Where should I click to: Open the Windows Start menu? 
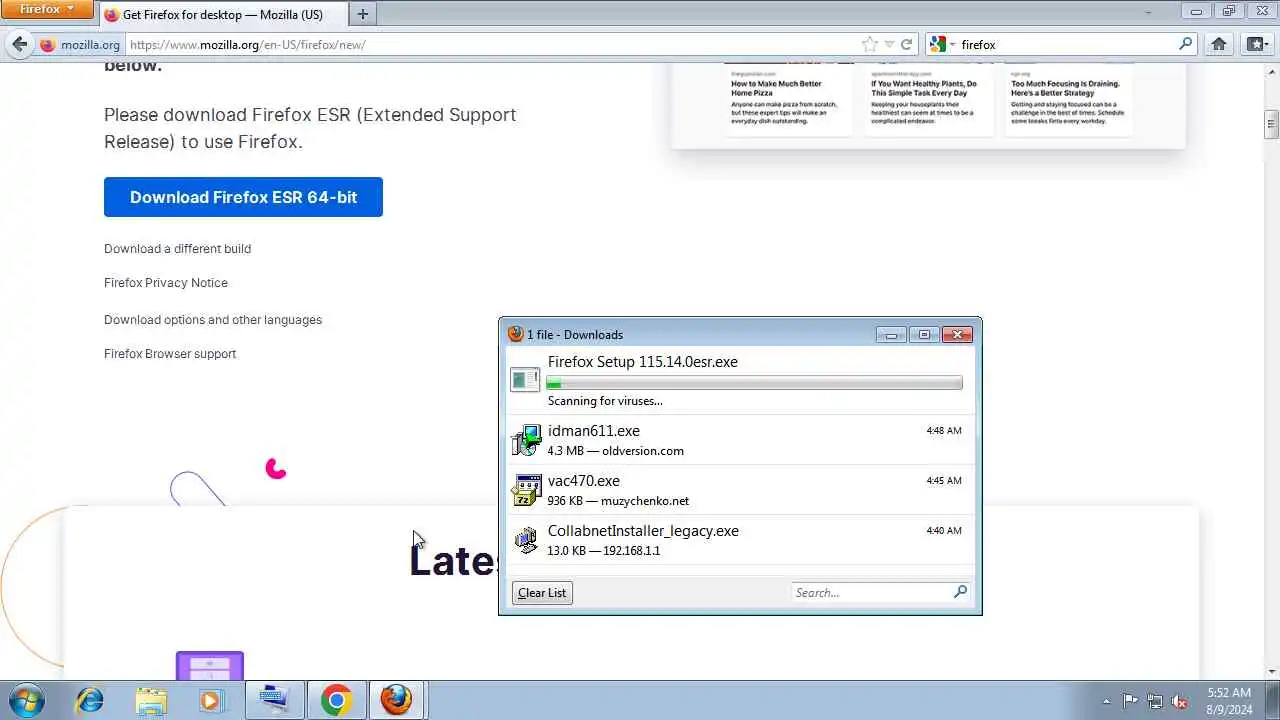tap(25, 700)
